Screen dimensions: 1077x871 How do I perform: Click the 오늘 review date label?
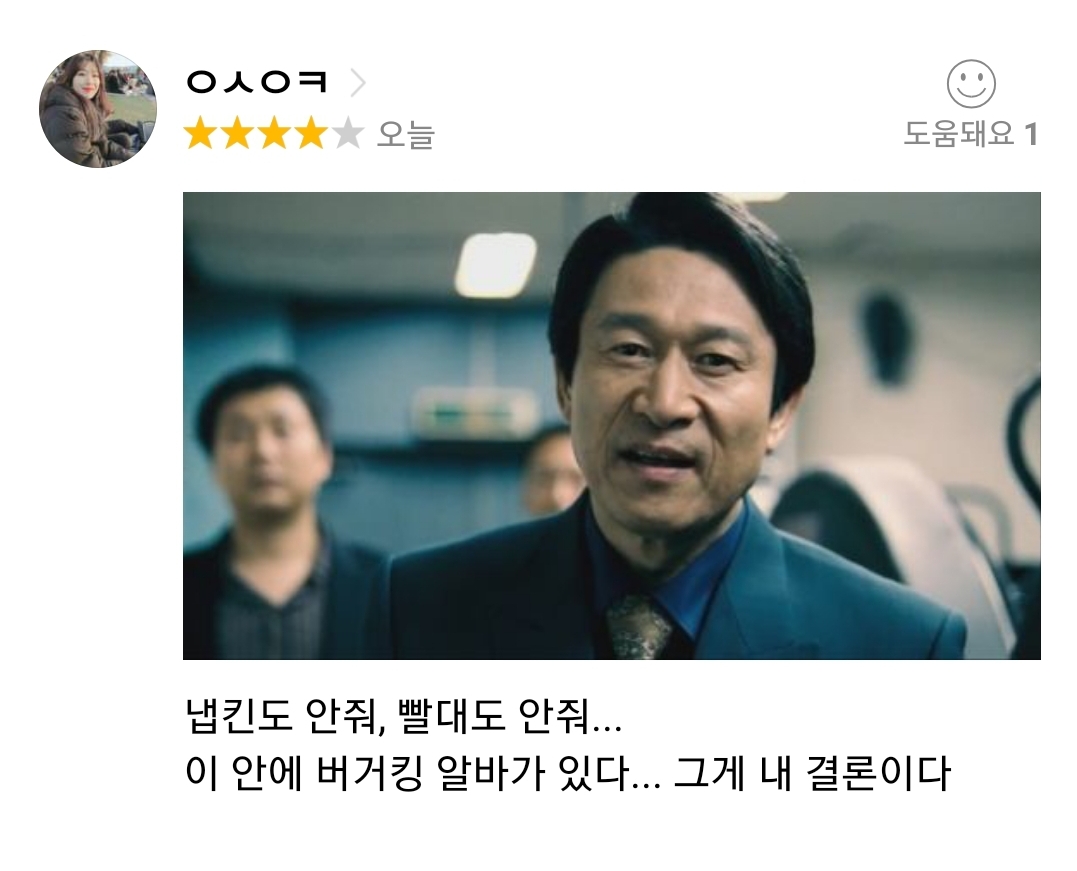tap(405, 134)
